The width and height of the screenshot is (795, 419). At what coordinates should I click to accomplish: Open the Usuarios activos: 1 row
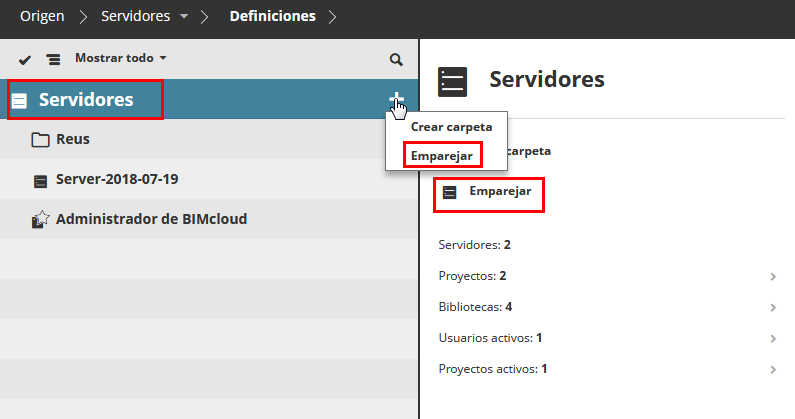pos(607,338)
